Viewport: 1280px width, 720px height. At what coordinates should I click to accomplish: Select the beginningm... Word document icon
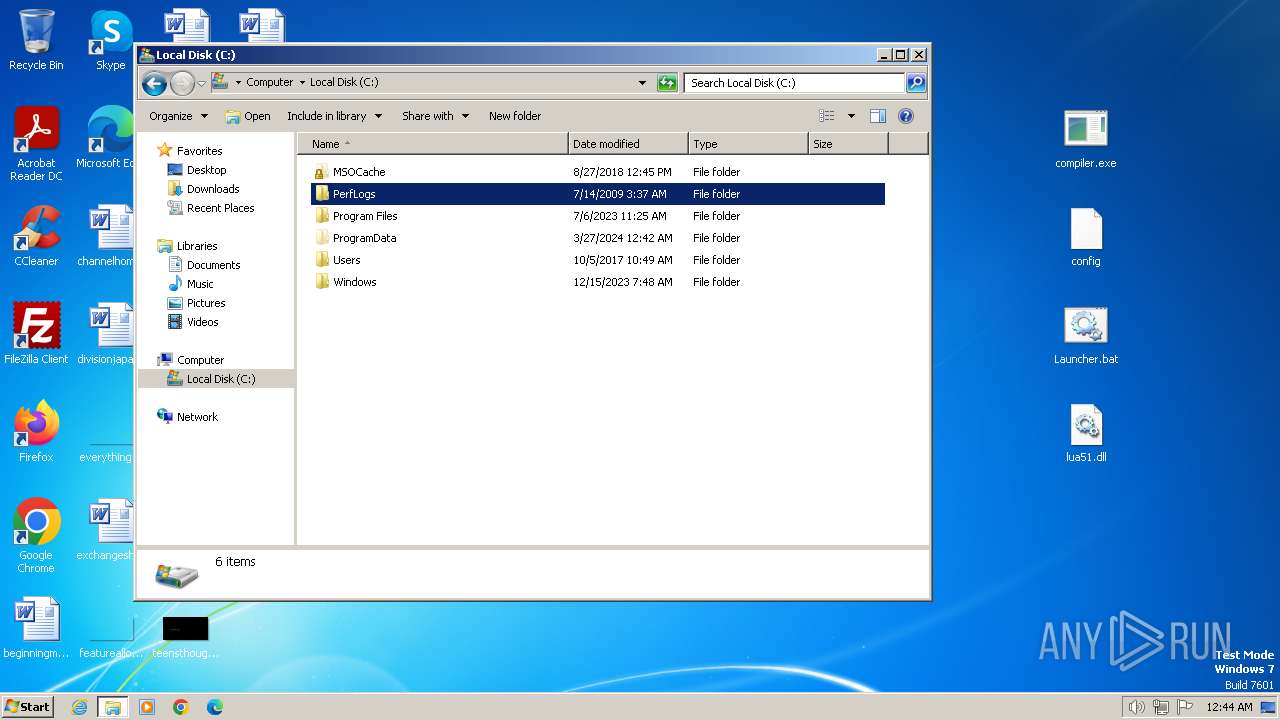36,628
